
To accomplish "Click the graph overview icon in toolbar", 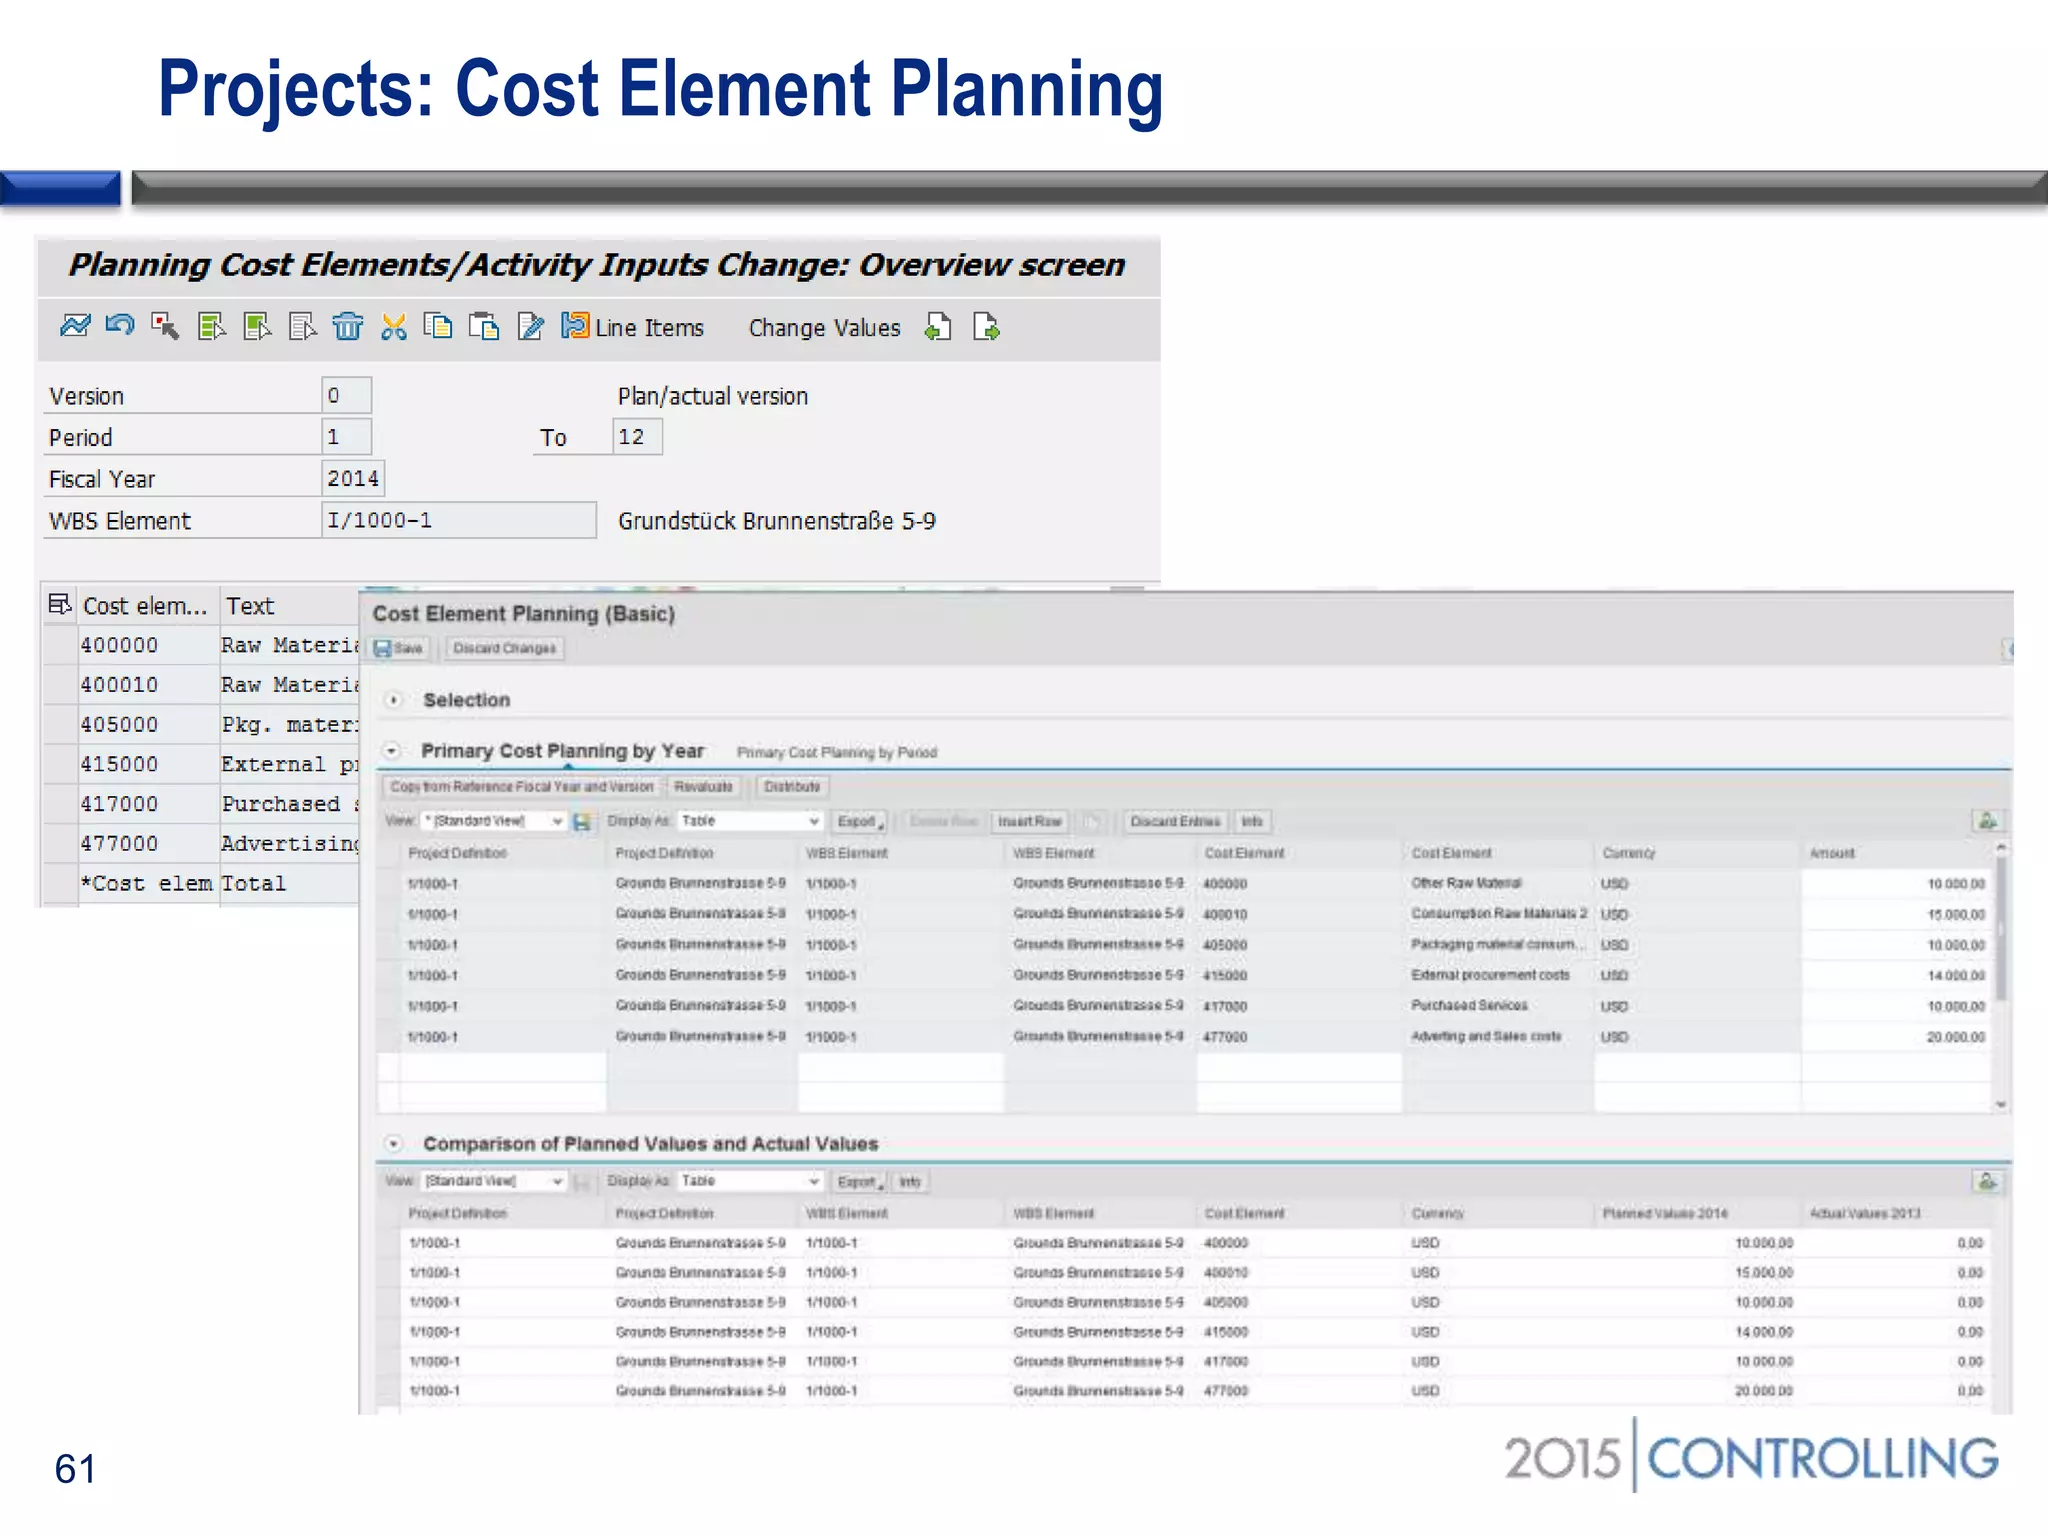I will click(x=75, y=326).
